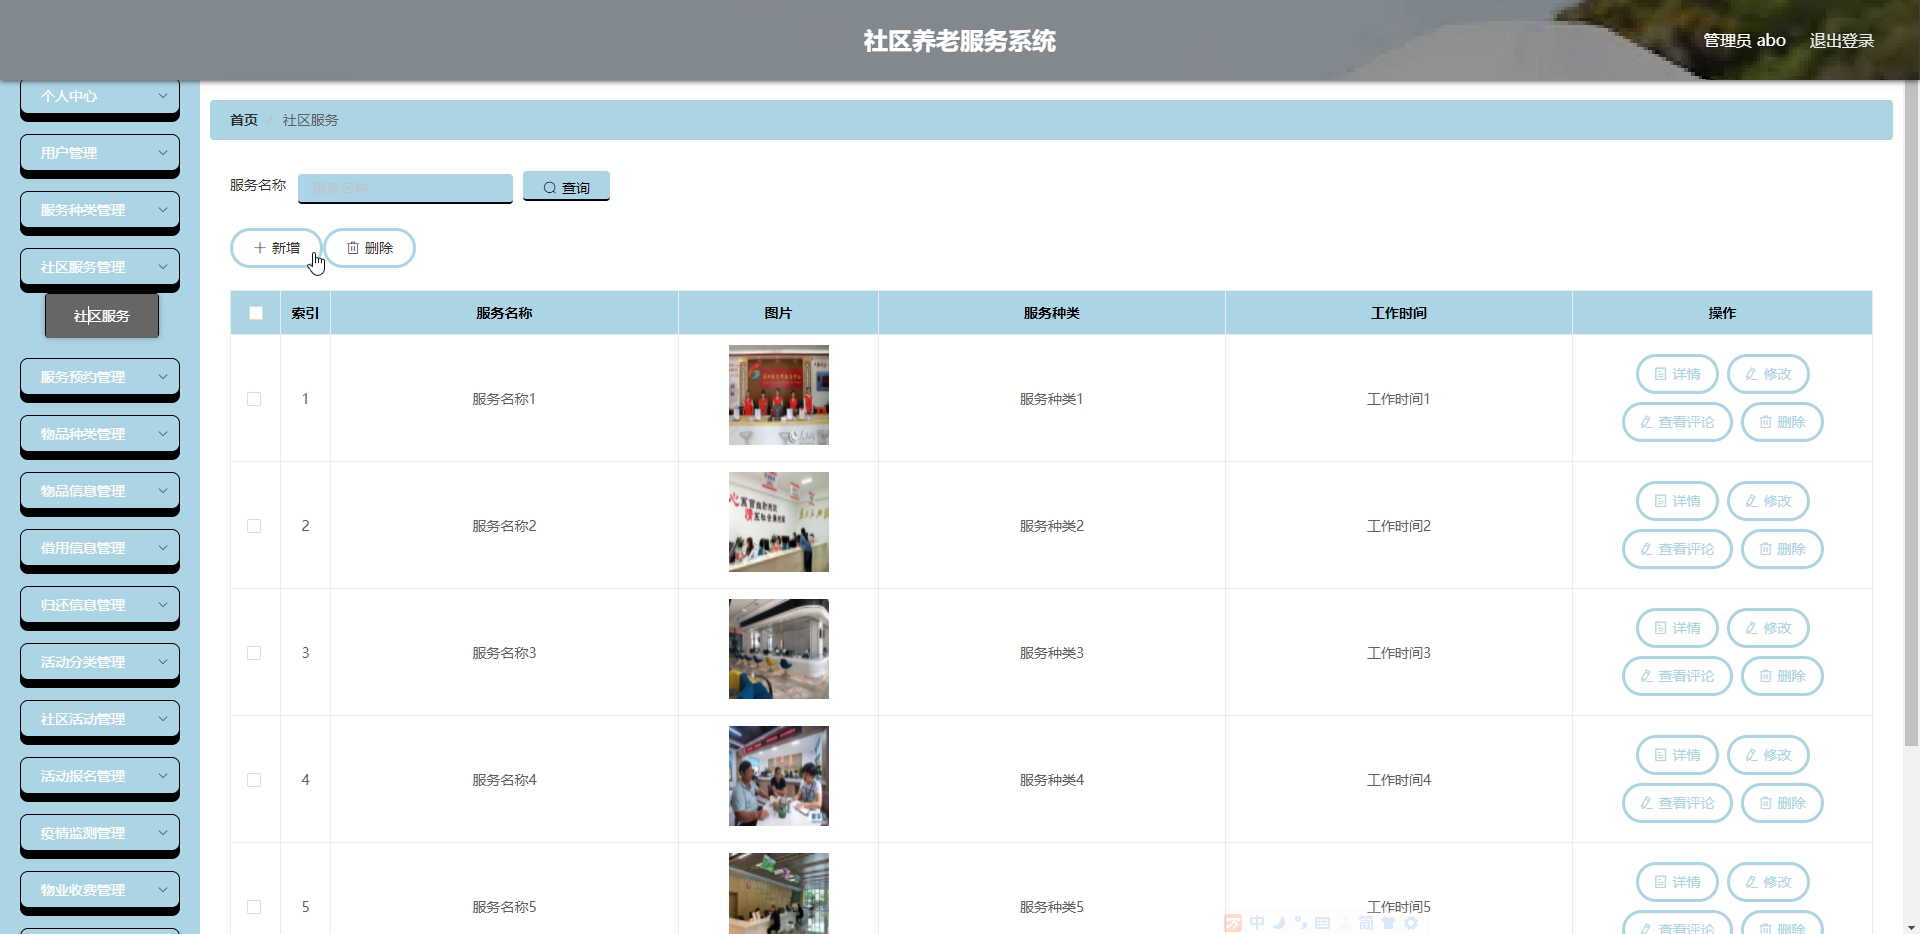Click the 查询 search magnifier button

coord(566,187)
